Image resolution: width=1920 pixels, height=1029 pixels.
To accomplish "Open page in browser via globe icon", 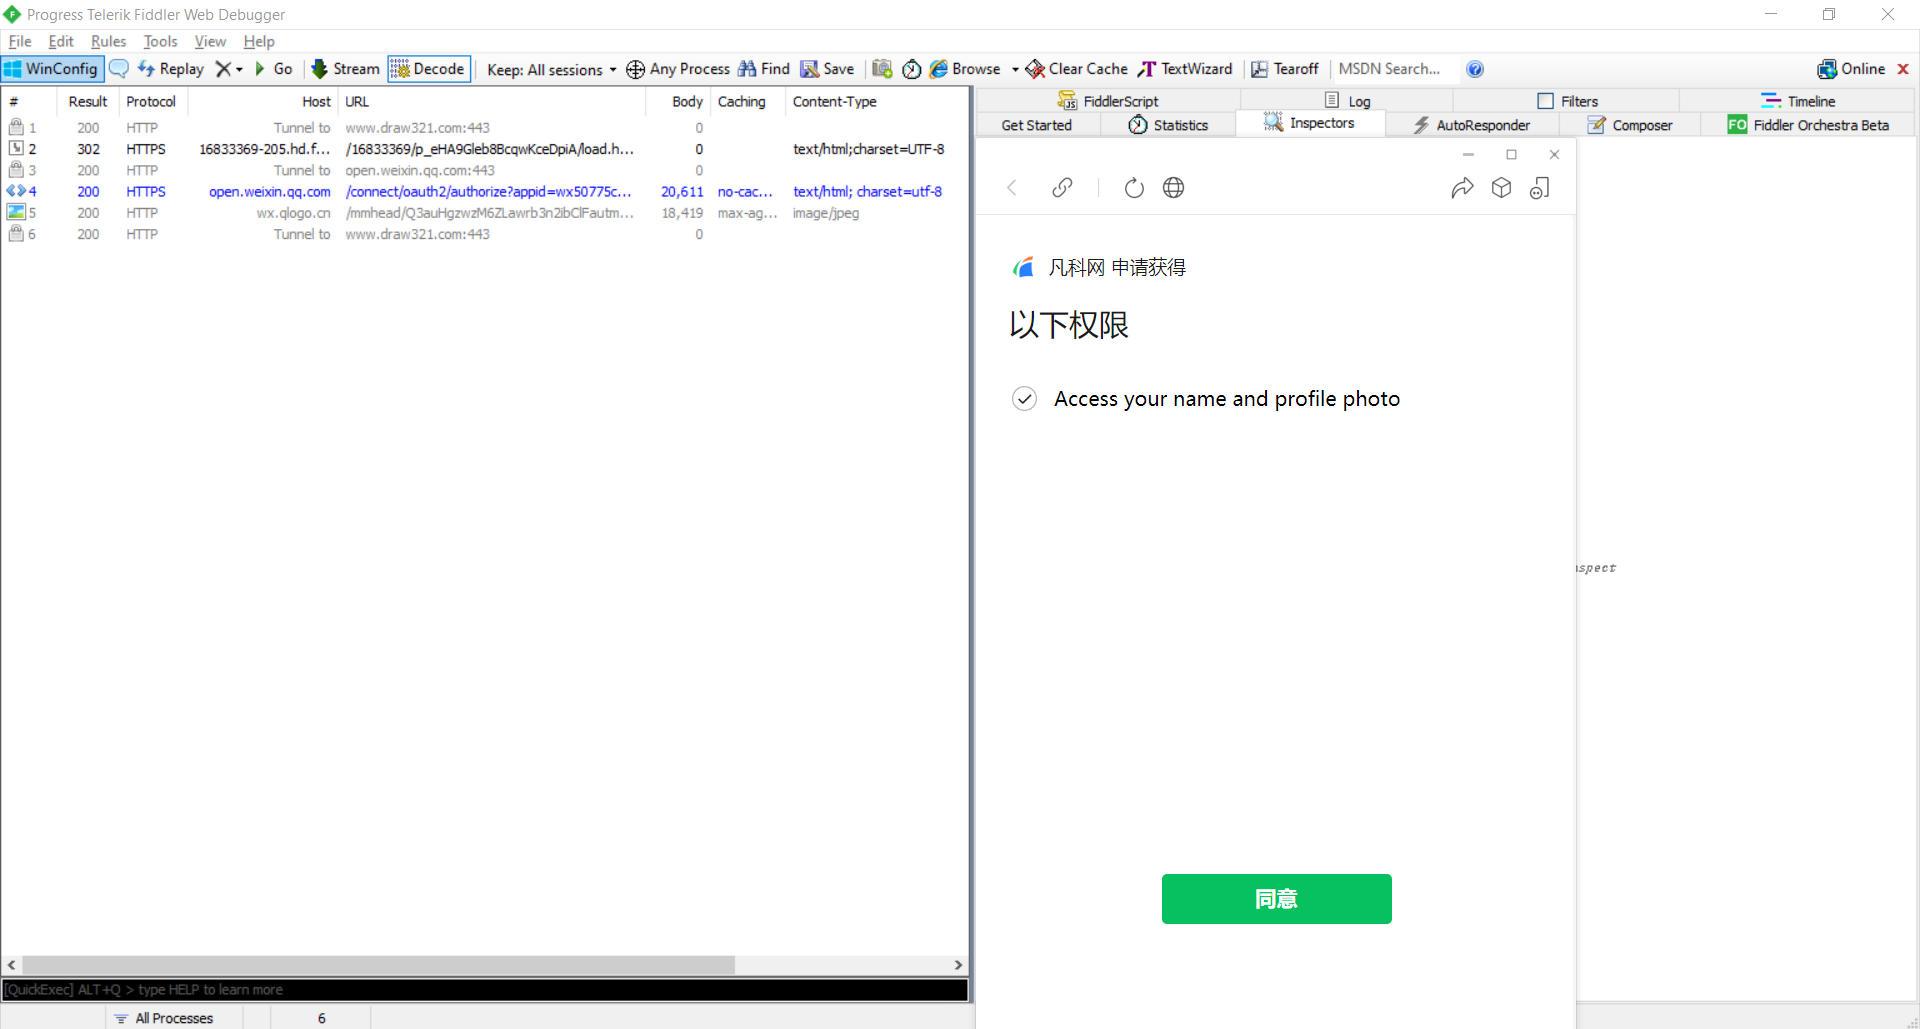I will pos(1174,188).
